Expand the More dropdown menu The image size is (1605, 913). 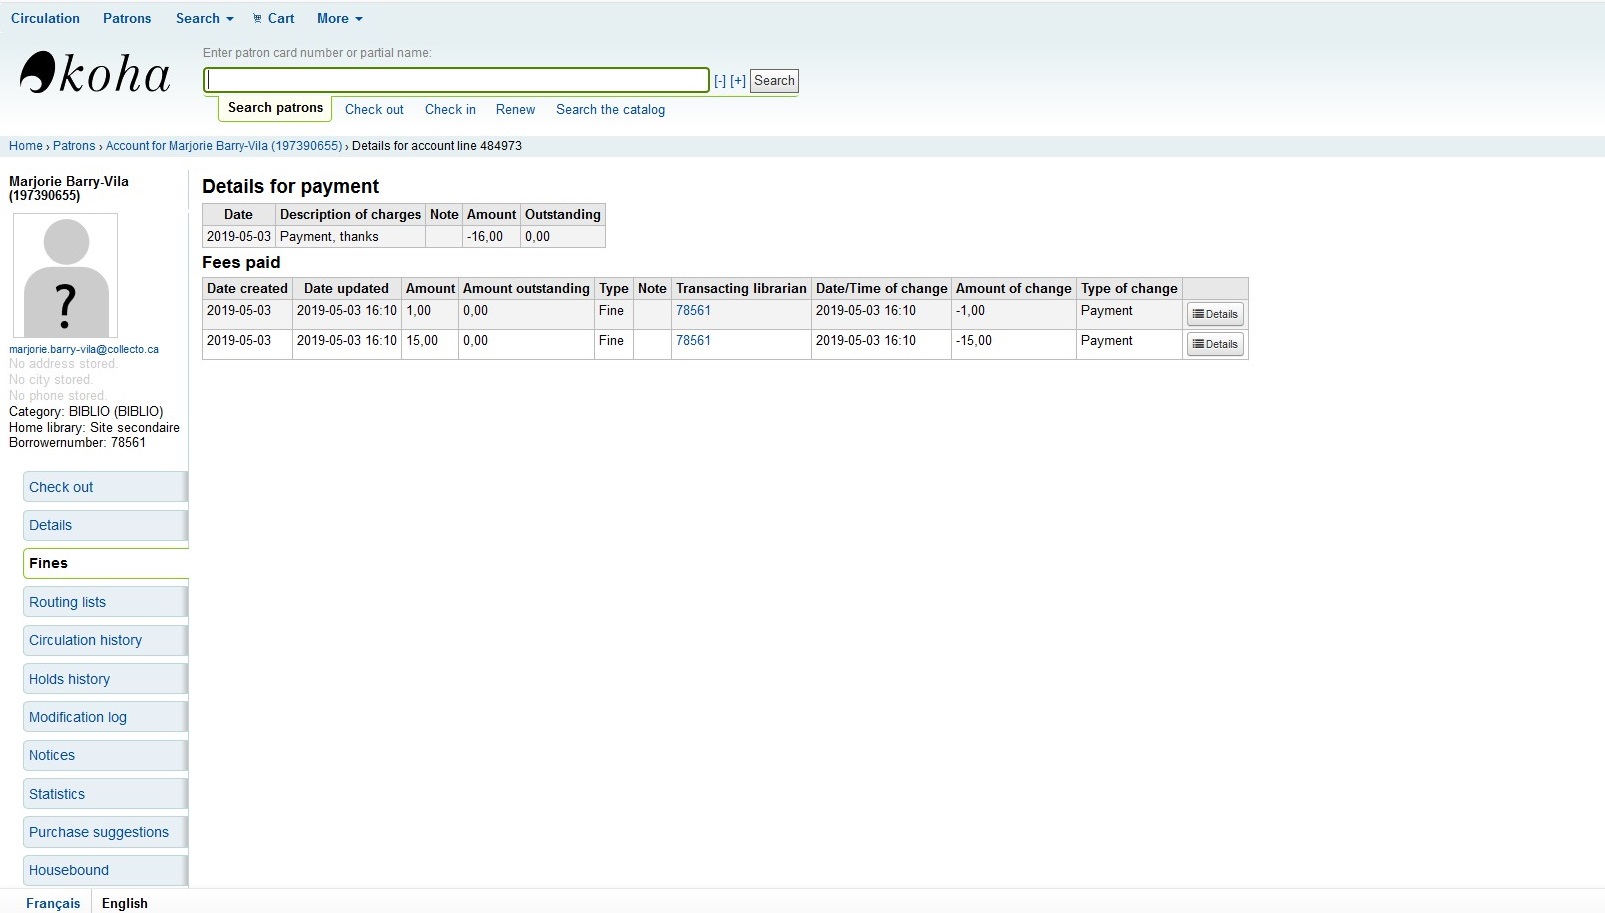point(339,18)
